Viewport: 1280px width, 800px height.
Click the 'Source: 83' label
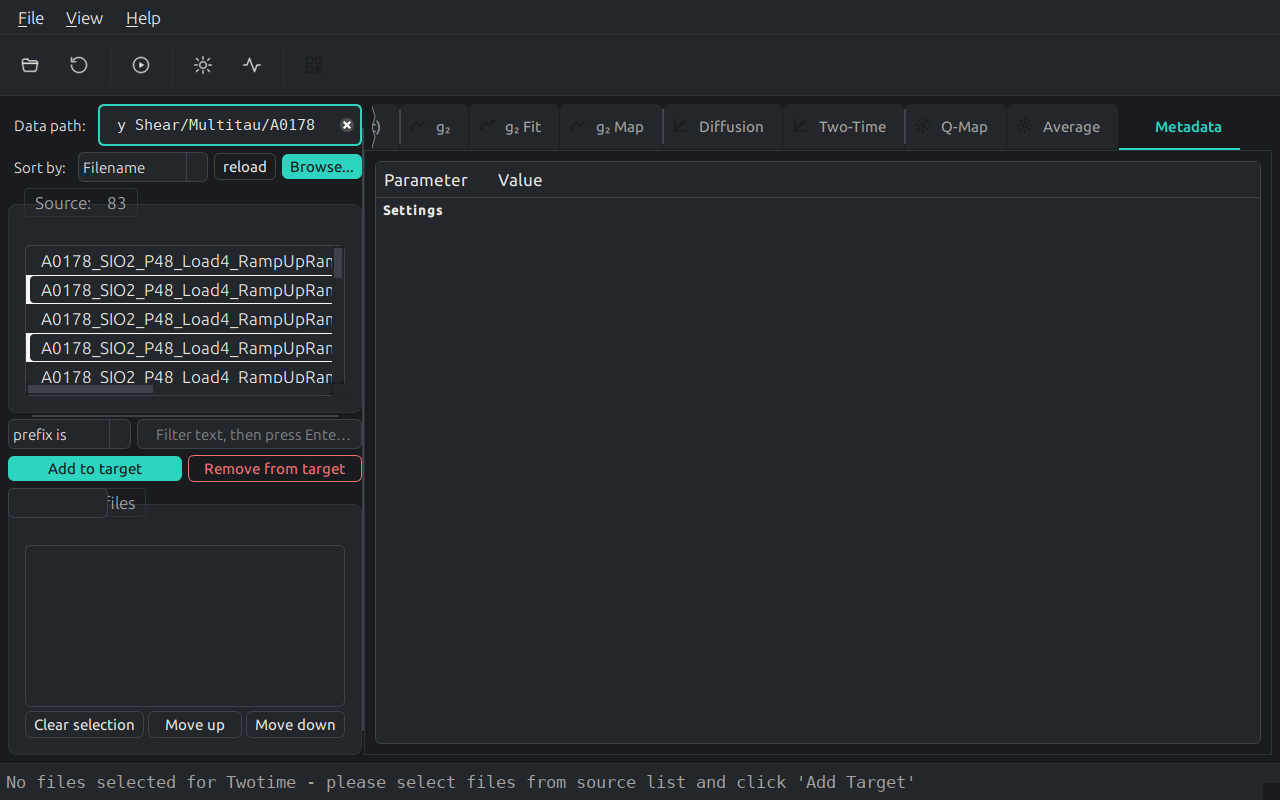[81, 203]
